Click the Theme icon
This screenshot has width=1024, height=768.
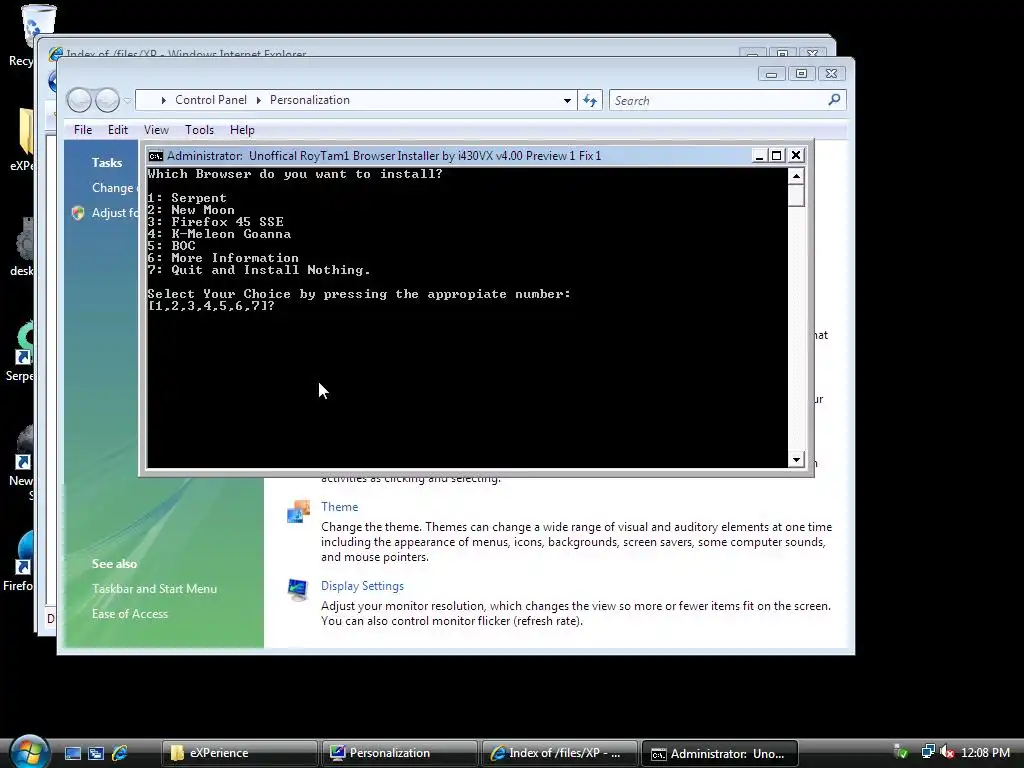298,511
